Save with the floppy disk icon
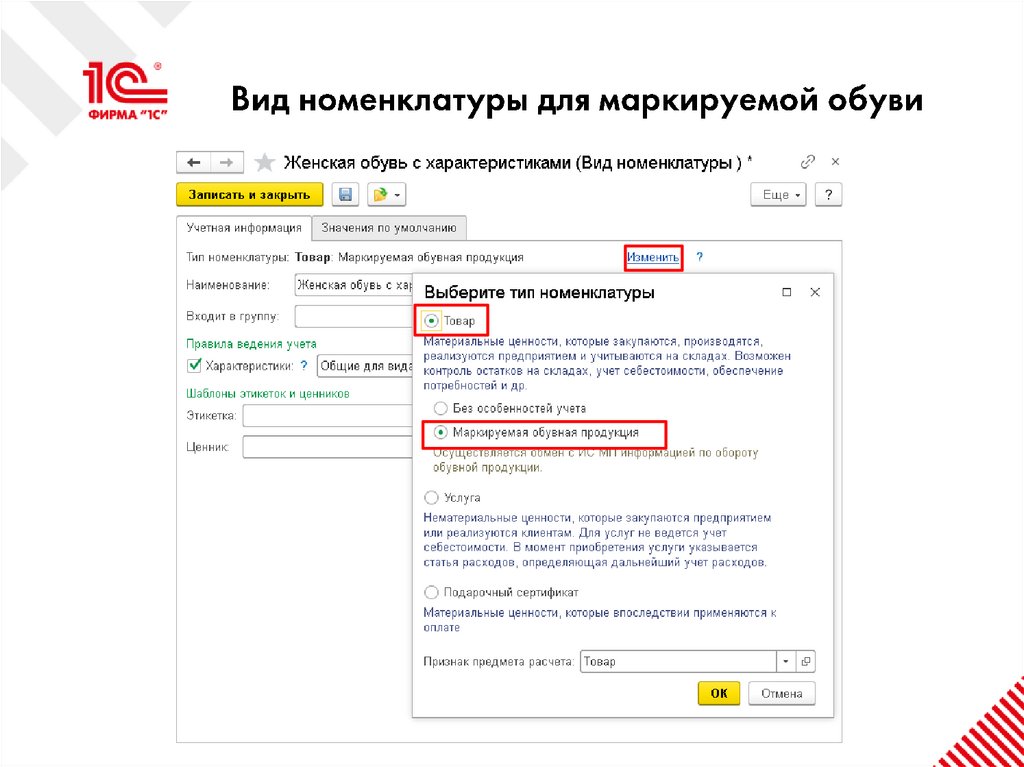 click(346, 195)
